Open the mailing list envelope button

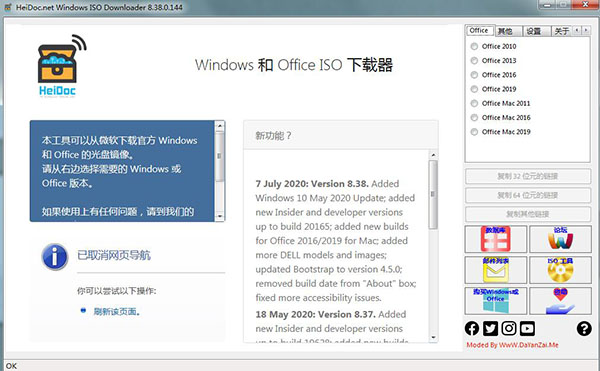[x=496, y=270]
